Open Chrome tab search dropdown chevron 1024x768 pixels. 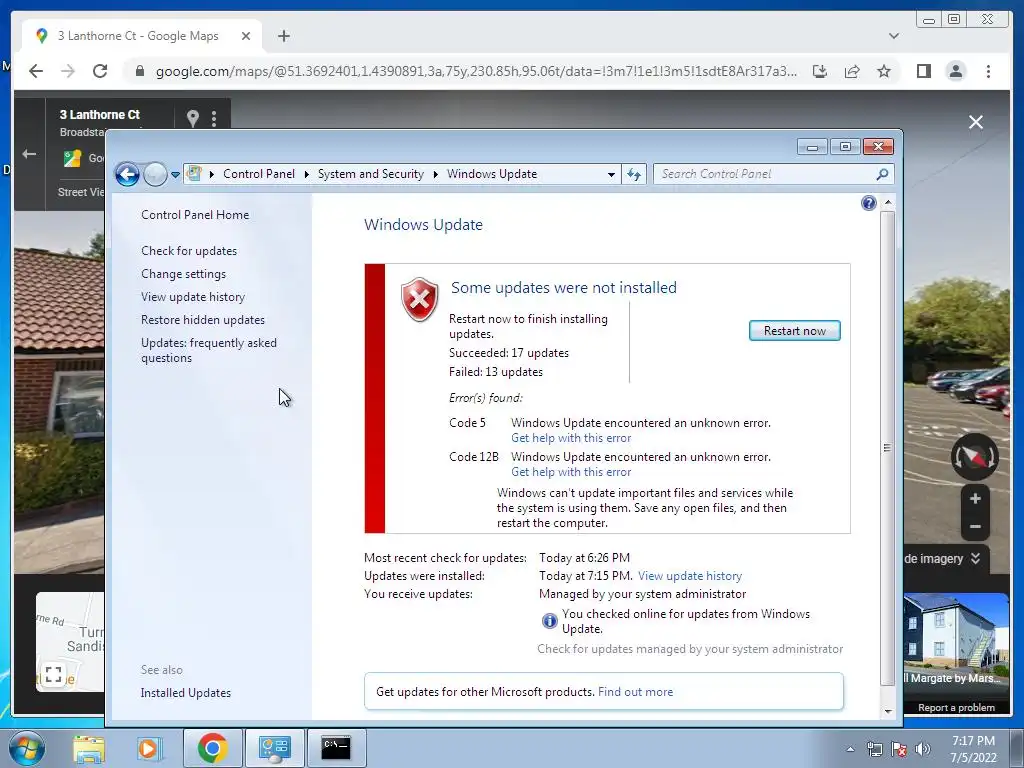point(894,36)
